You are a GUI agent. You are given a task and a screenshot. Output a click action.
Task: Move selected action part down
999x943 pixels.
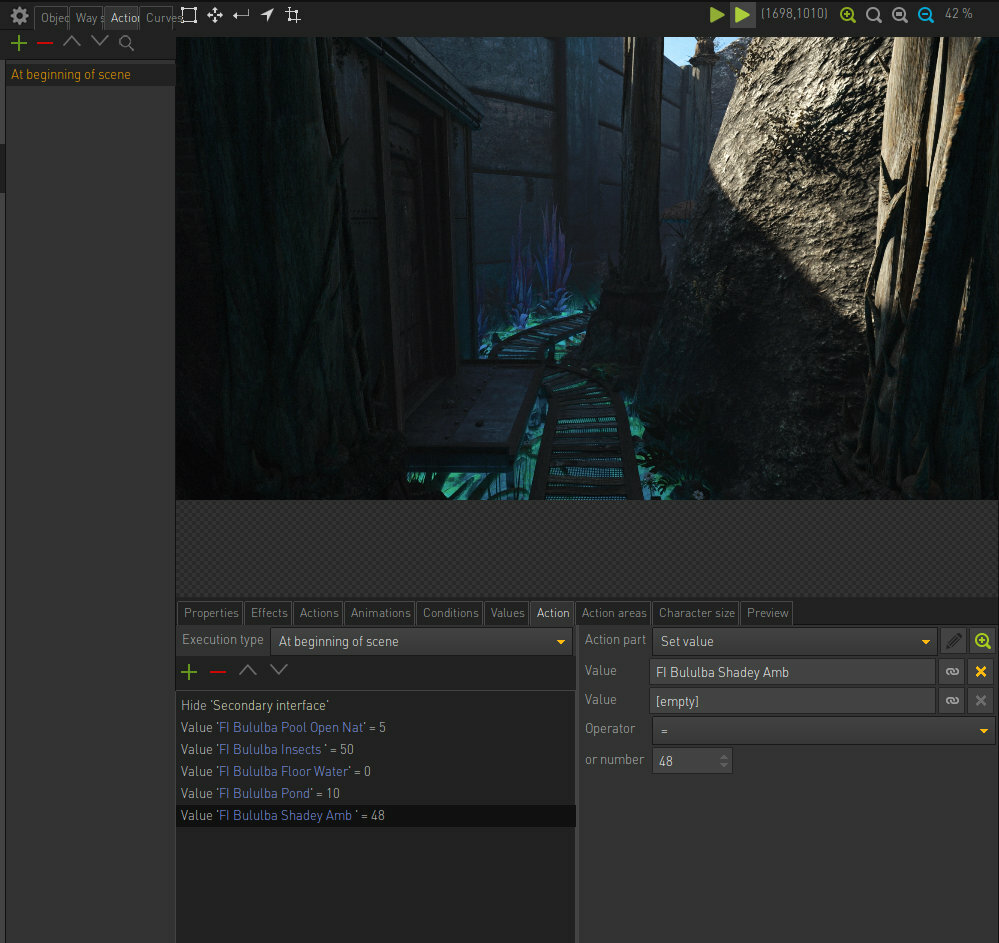click(x=279, y=670)
